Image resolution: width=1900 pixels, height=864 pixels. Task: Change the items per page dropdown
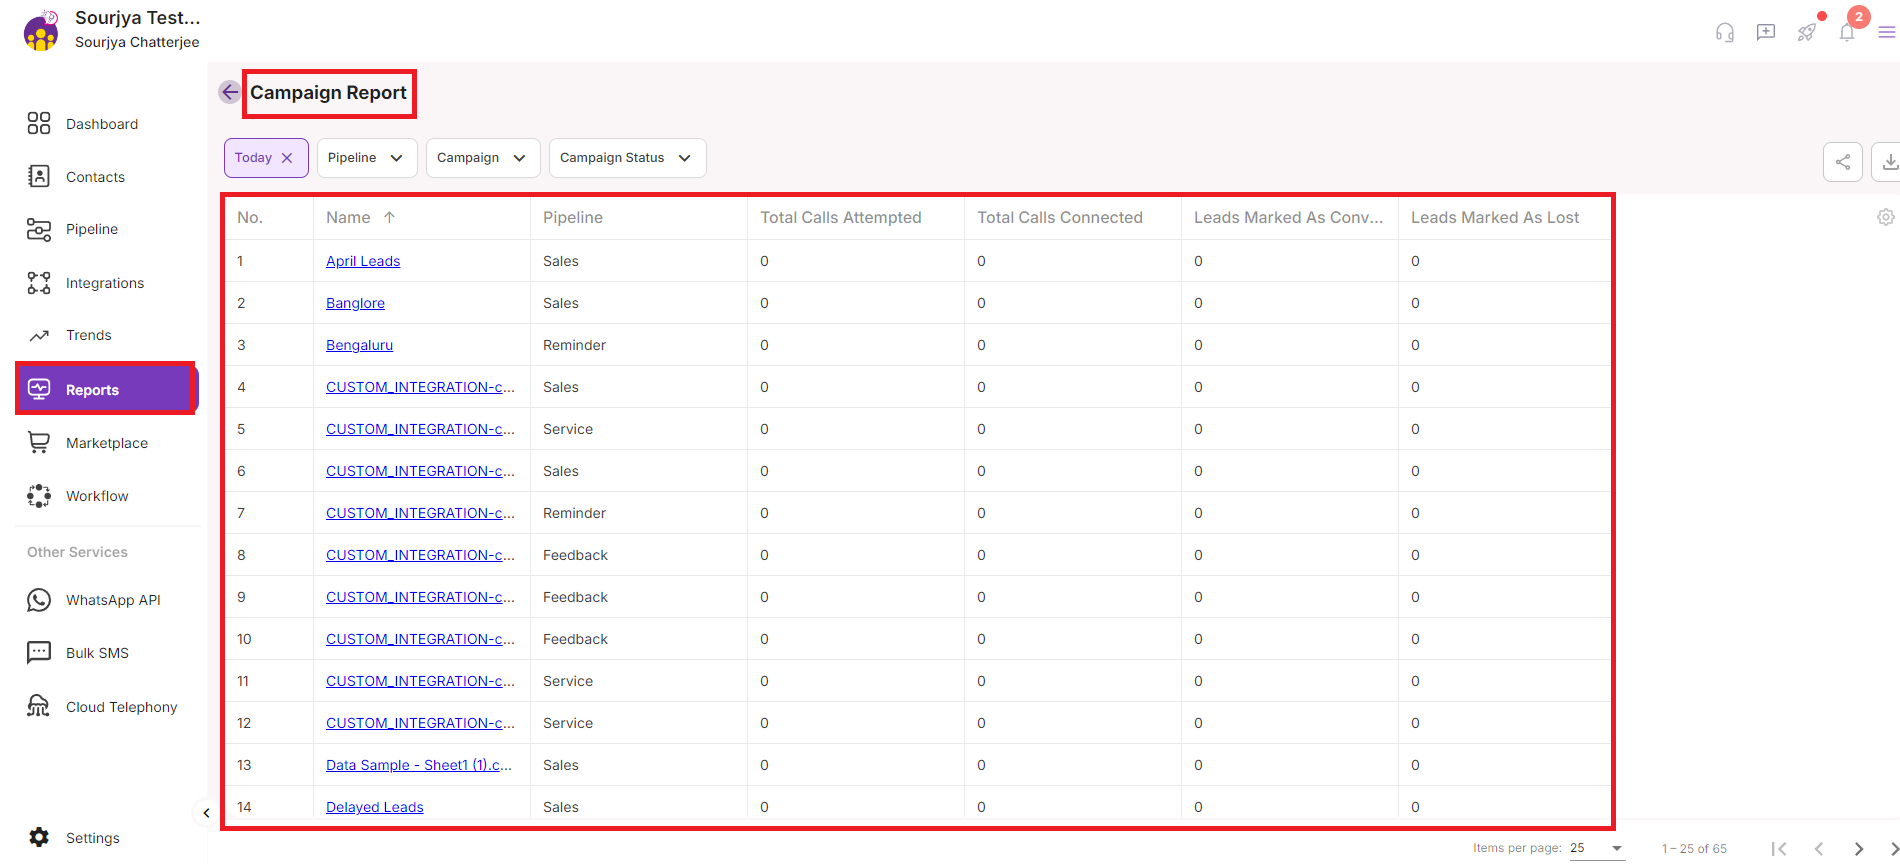(1596, 848)
